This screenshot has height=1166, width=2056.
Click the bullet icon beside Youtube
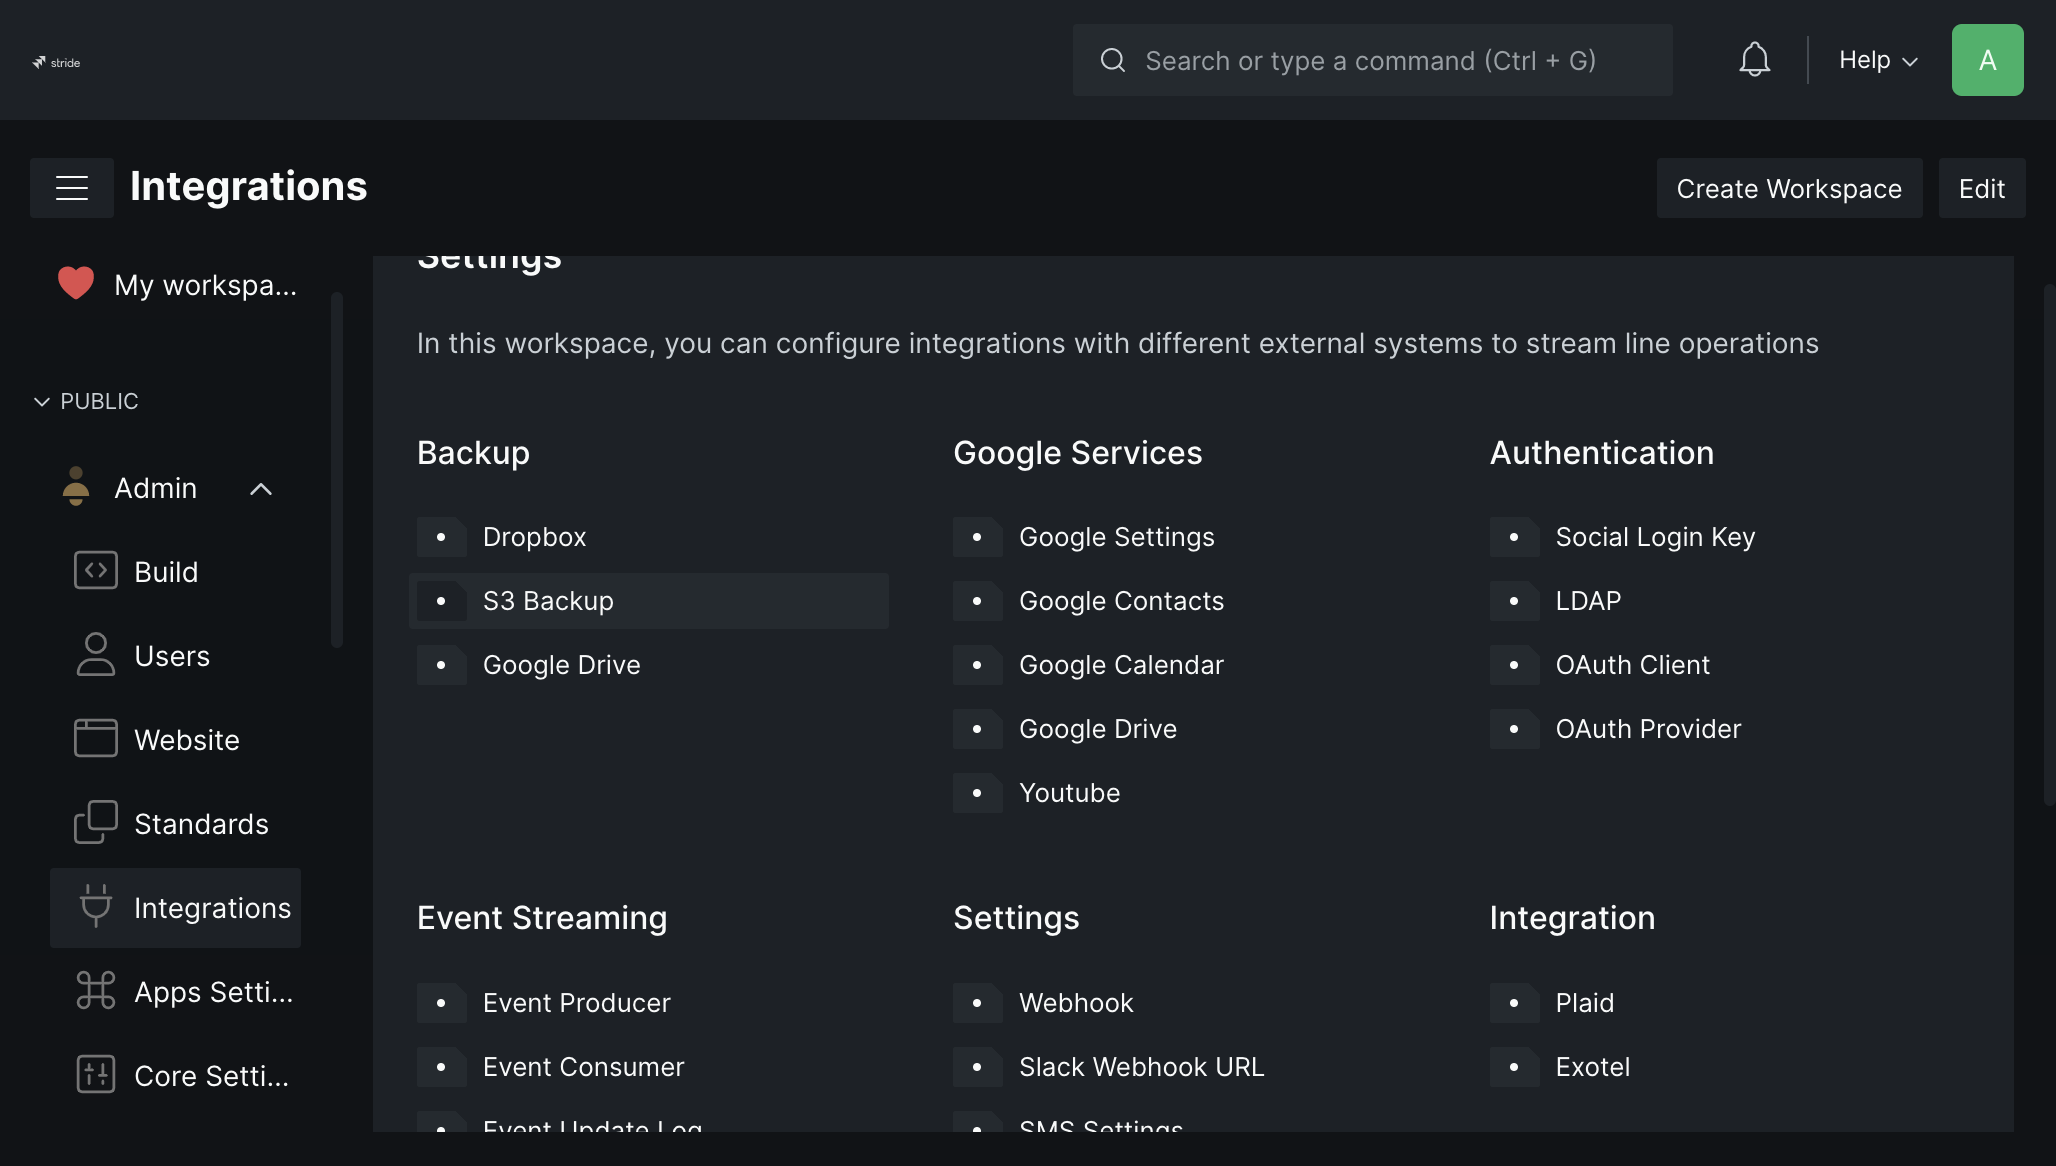tap(977, 793)
